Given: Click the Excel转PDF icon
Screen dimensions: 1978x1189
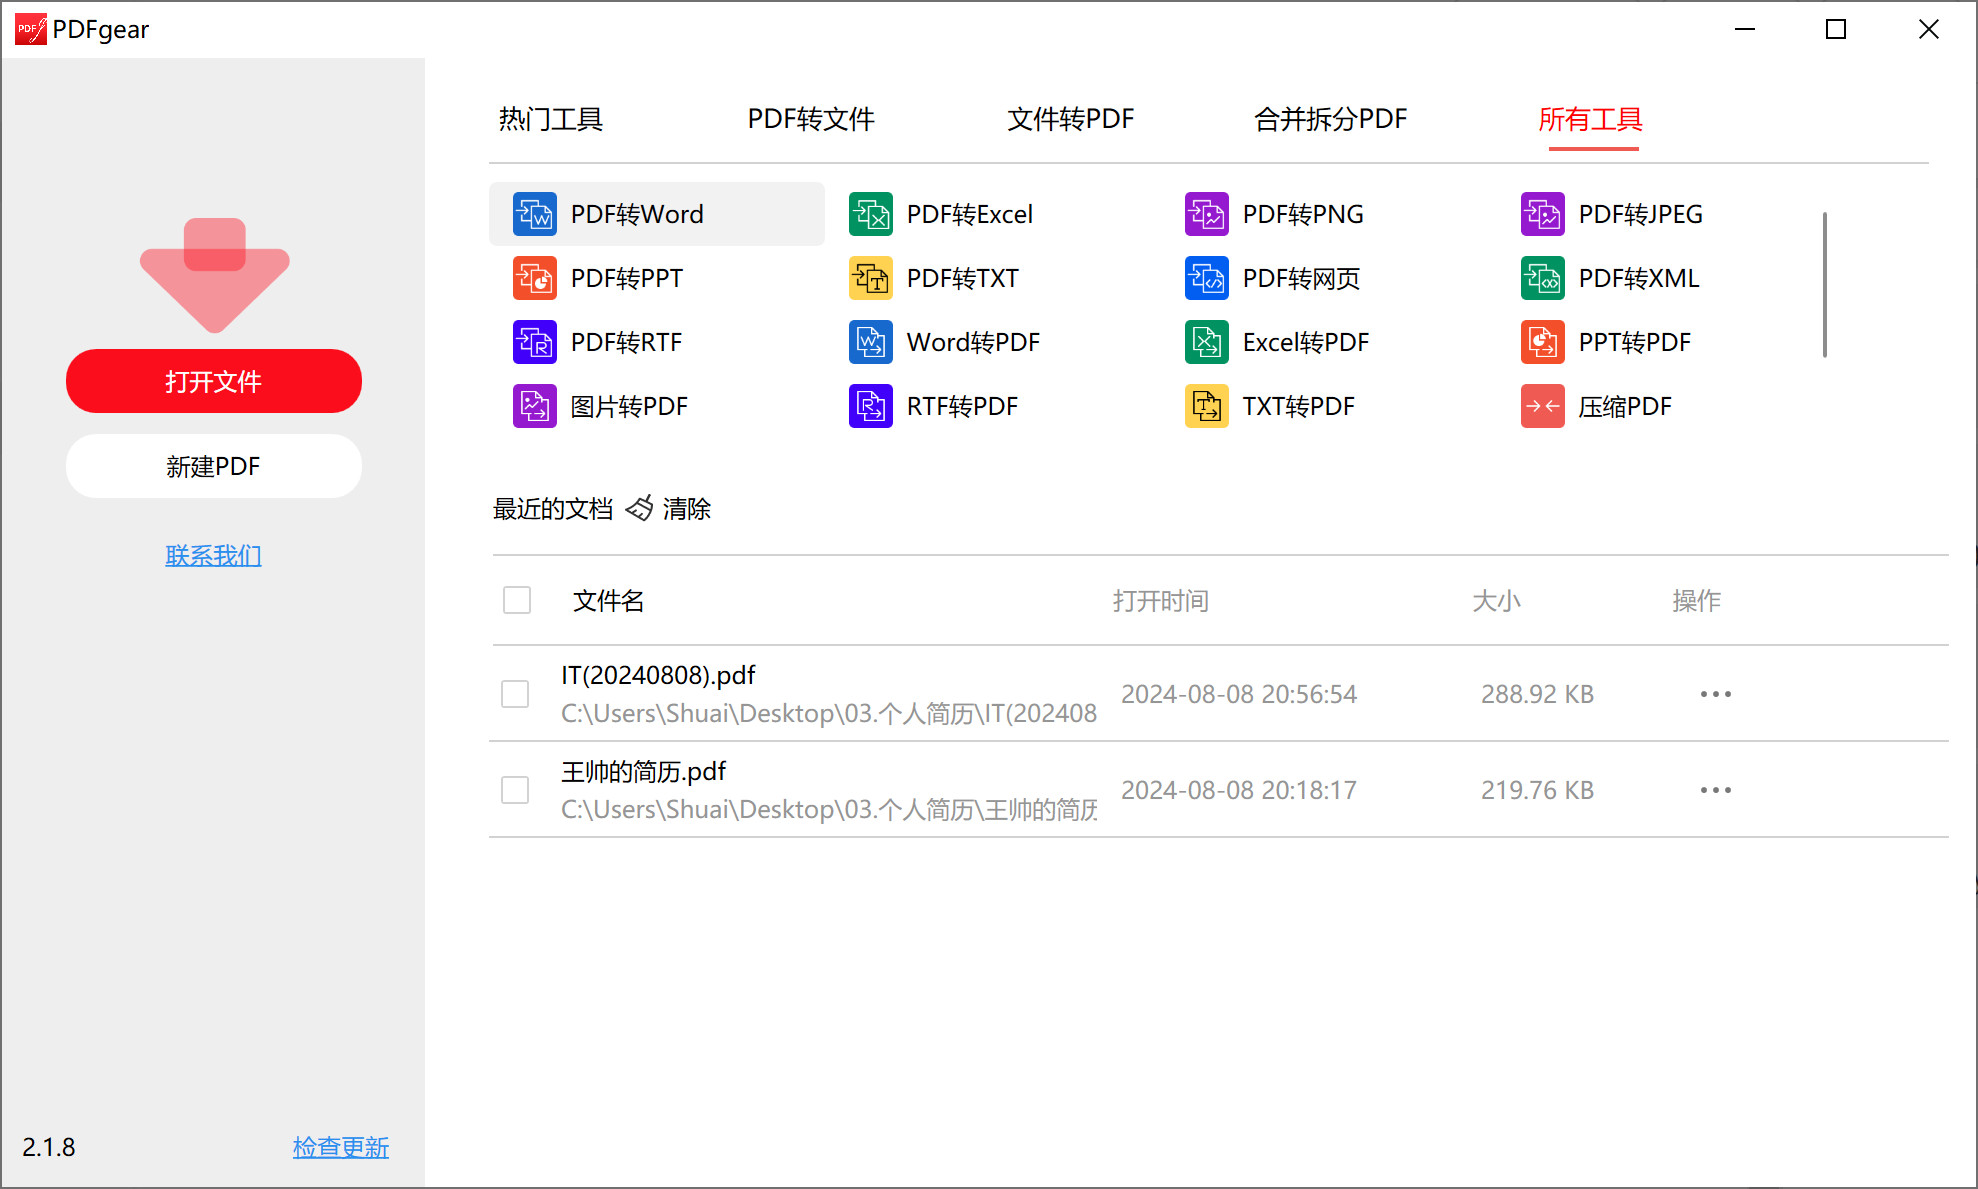Looking at the screenshot, I should click(x=1206, y=342).
